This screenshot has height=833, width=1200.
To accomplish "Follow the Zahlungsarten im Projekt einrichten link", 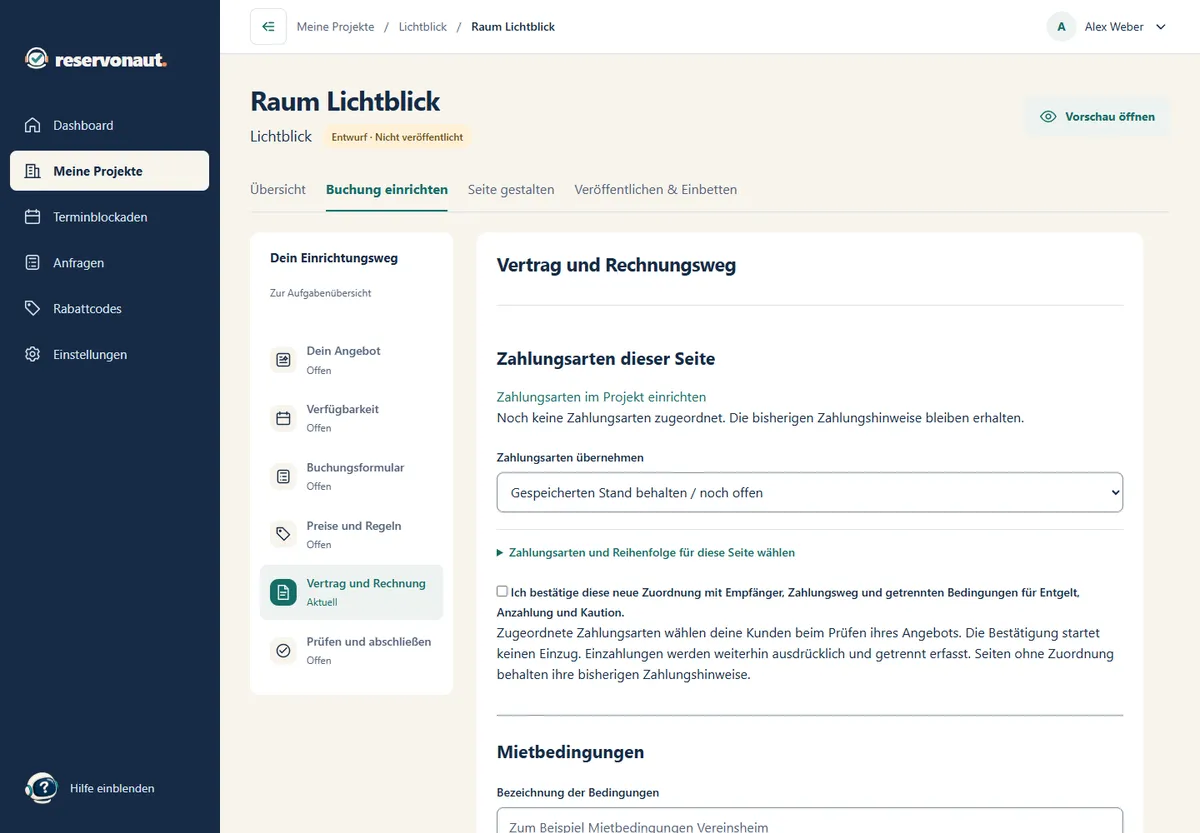I will click(x=601, y=397).
